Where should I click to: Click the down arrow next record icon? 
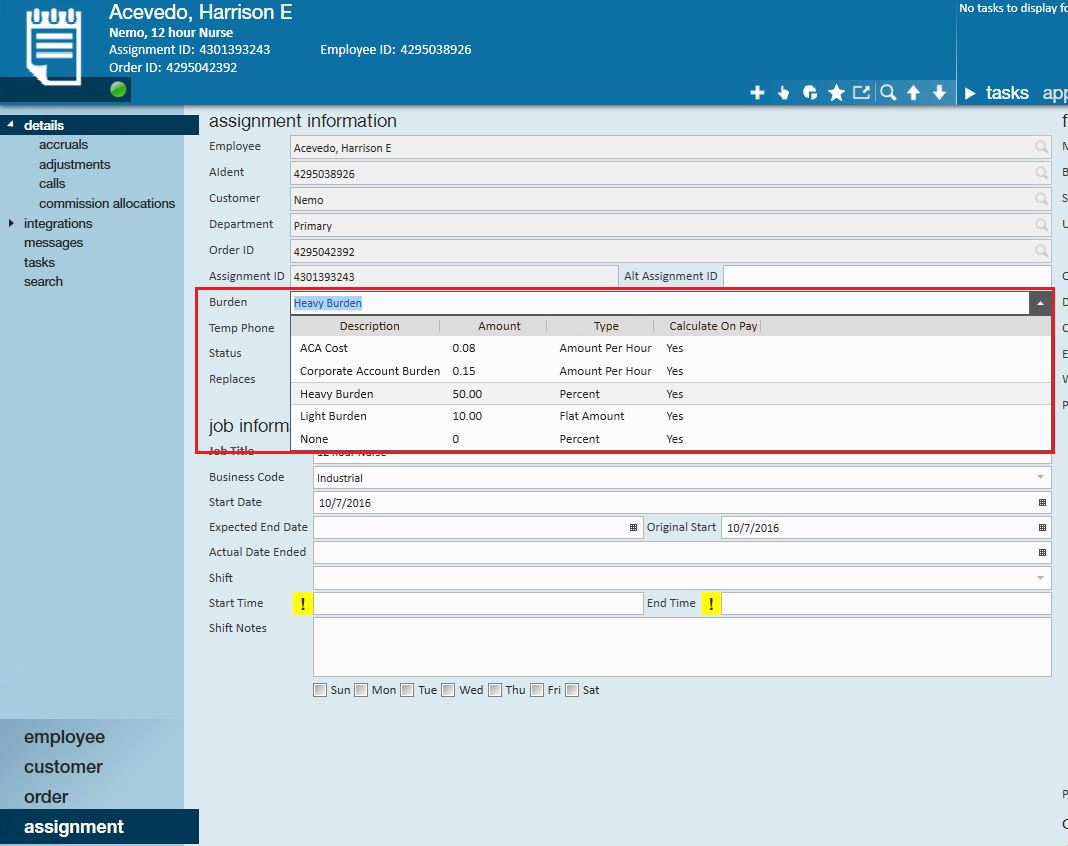click(939, 93)
